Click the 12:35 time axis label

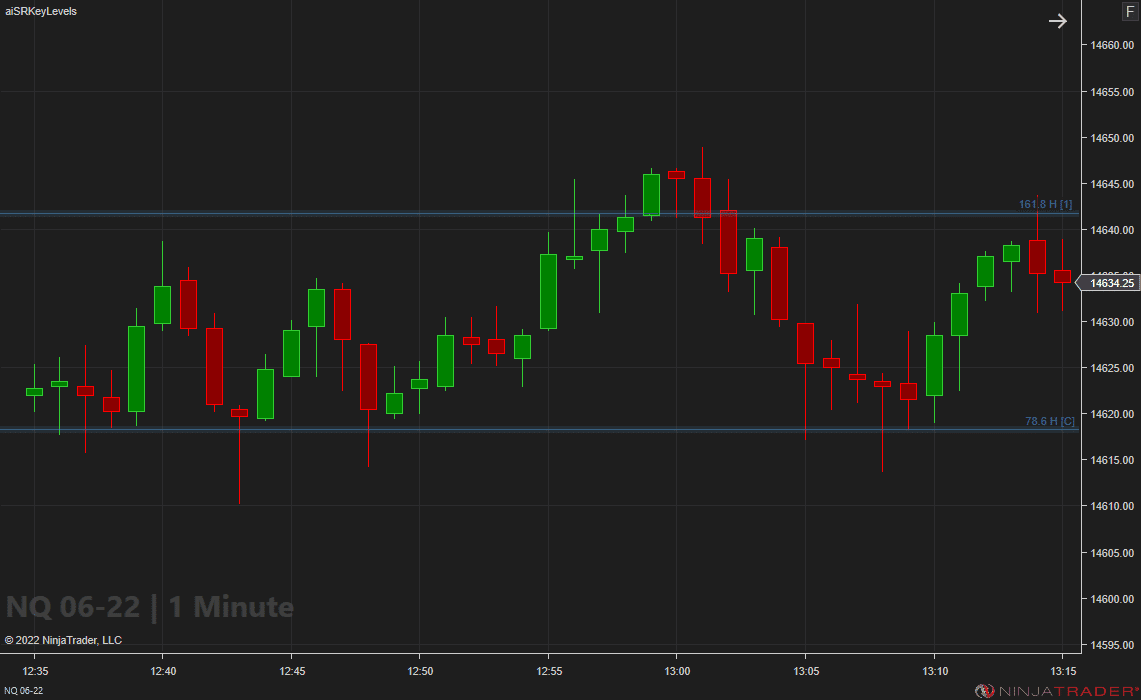pos(35,670)
